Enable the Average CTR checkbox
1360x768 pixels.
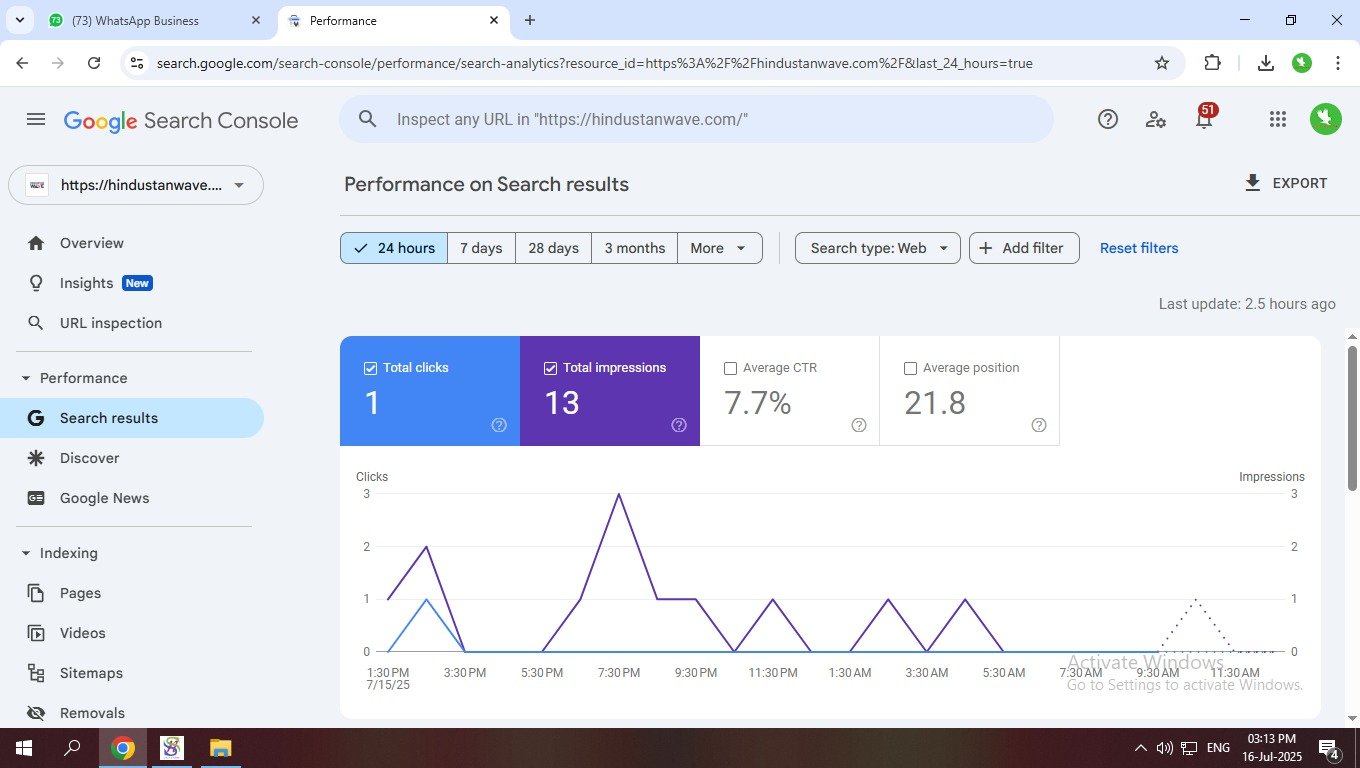[x=730, y=368]
